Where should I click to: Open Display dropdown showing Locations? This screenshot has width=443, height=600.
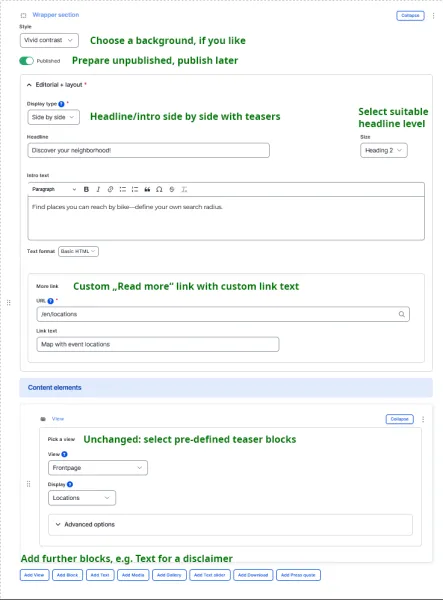(x=82, y=498)
